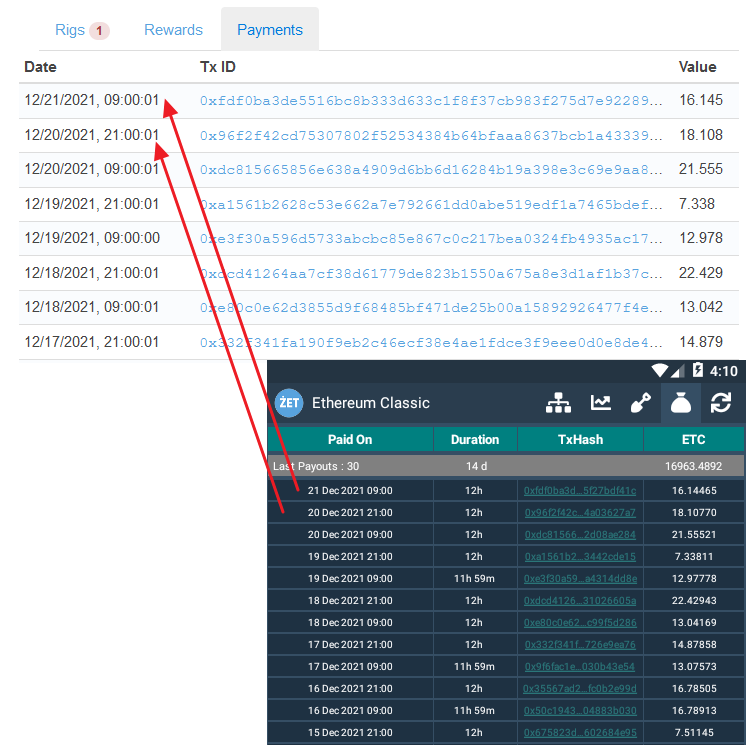Tap TxHash 0x9f6fac1e...030b43e54 in app
Screen dimensions: 747x748
[x=580, y=666]
